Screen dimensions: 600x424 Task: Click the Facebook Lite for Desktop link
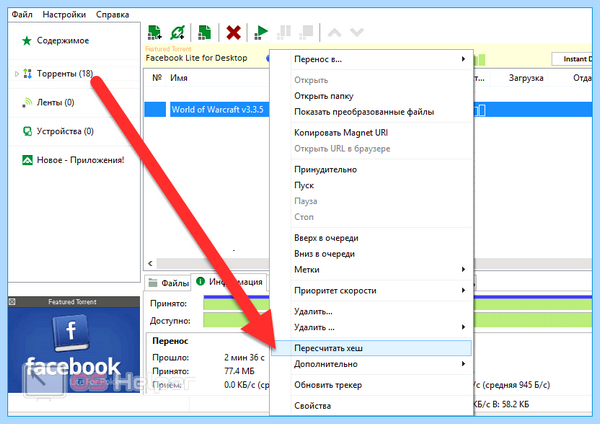[x=196, y=58]
